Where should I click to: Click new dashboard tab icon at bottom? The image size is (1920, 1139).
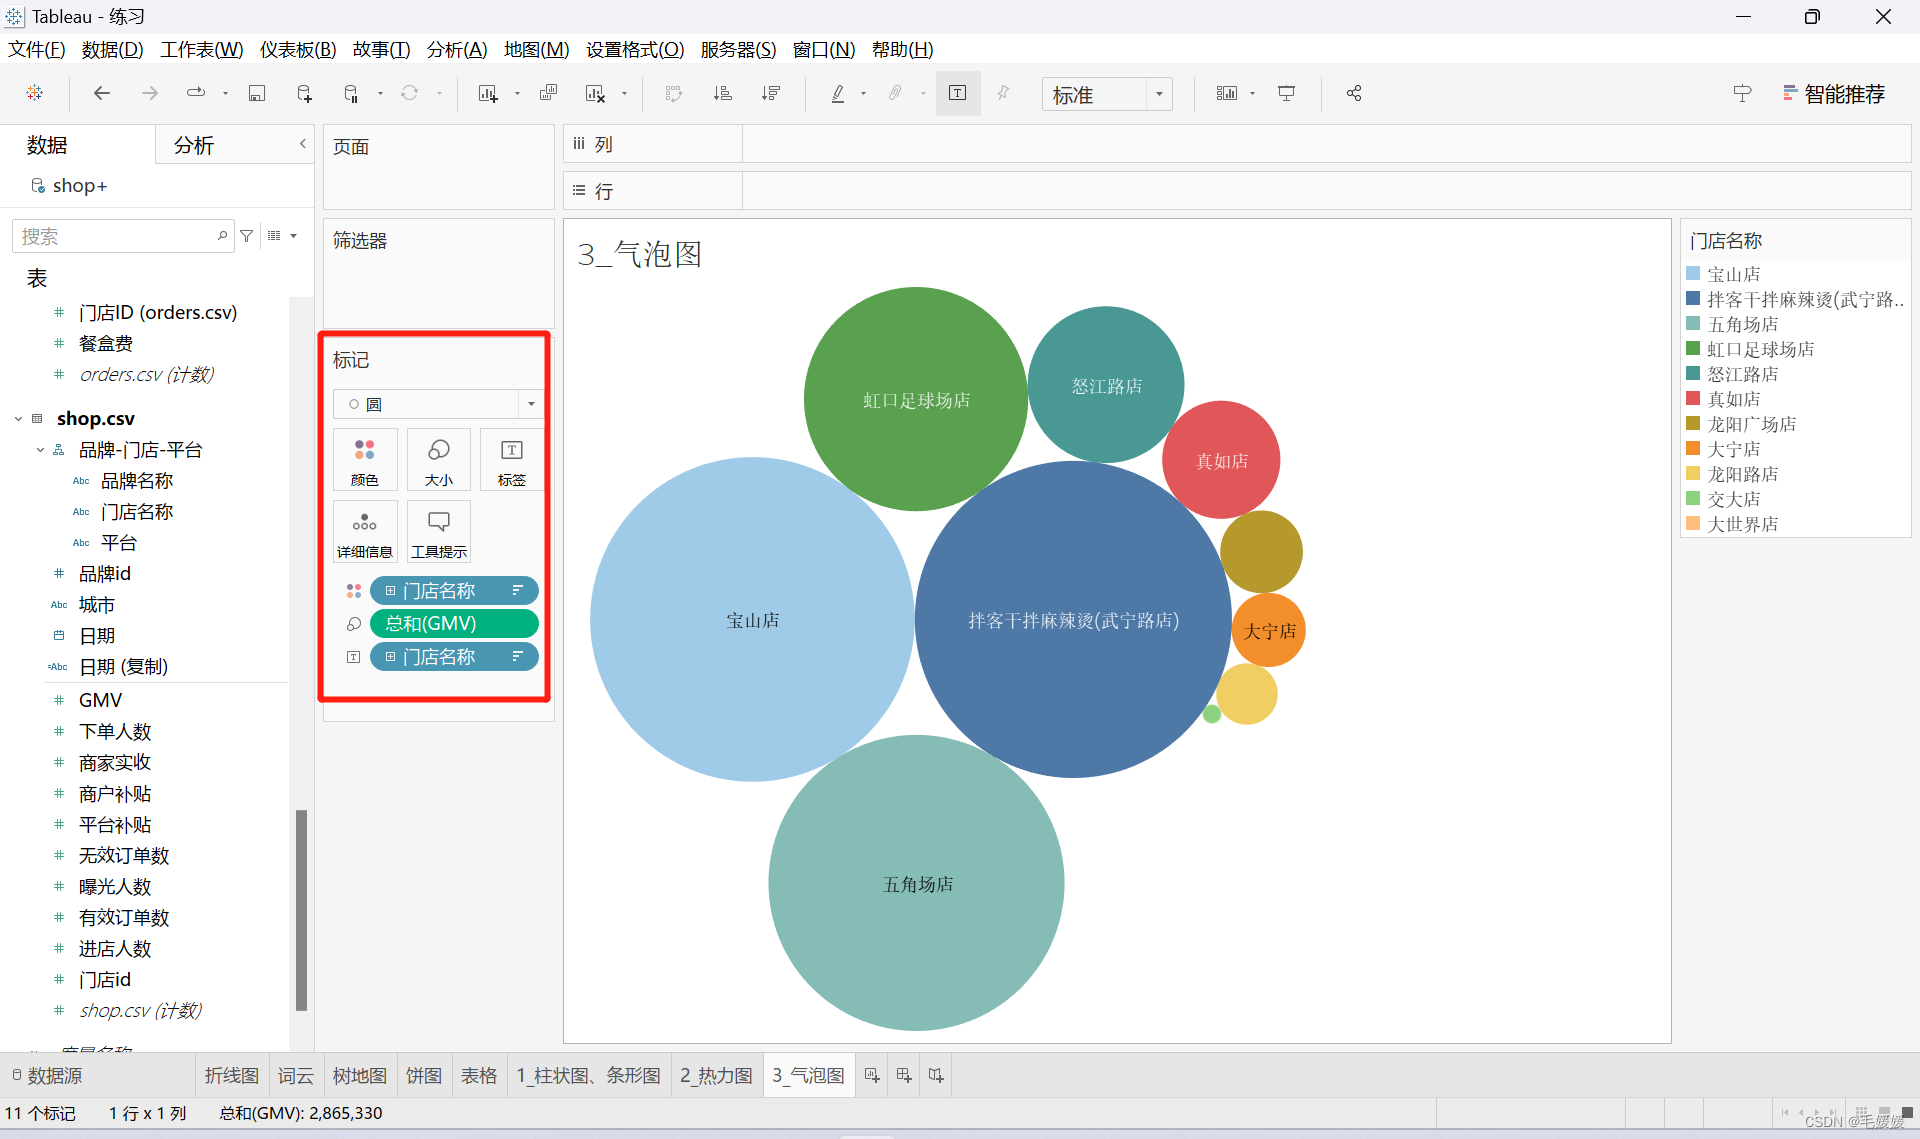point(904,1075)
